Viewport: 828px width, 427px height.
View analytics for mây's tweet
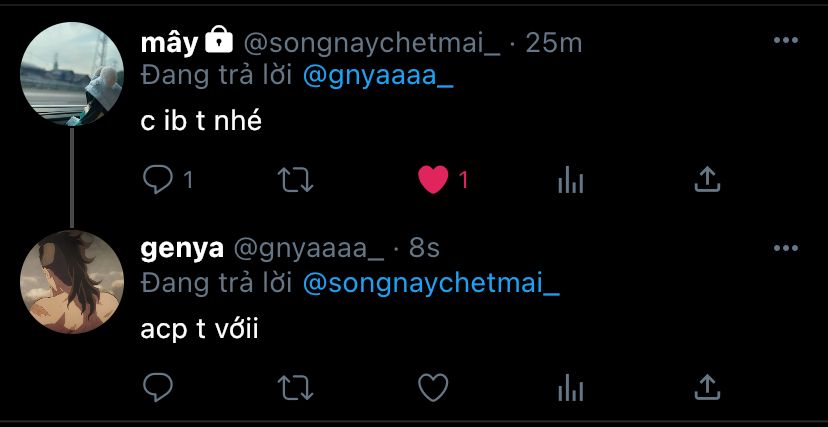[x=570, y=179]
